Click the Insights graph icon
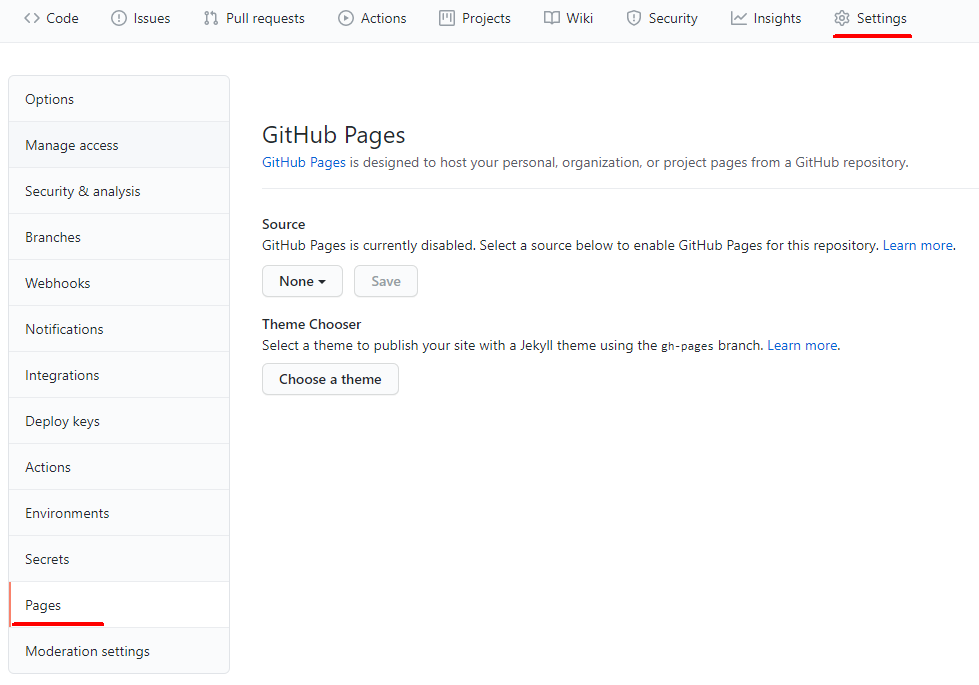Viewport: 979px width, 685px height. 739,18
